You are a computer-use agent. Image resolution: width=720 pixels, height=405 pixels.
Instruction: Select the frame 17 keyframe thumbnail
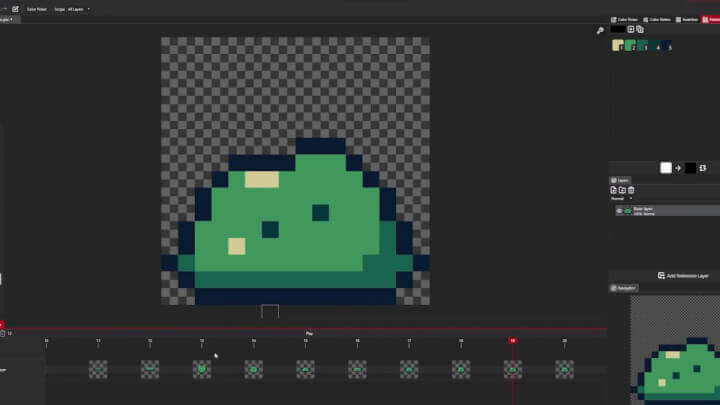coord(409,370)
